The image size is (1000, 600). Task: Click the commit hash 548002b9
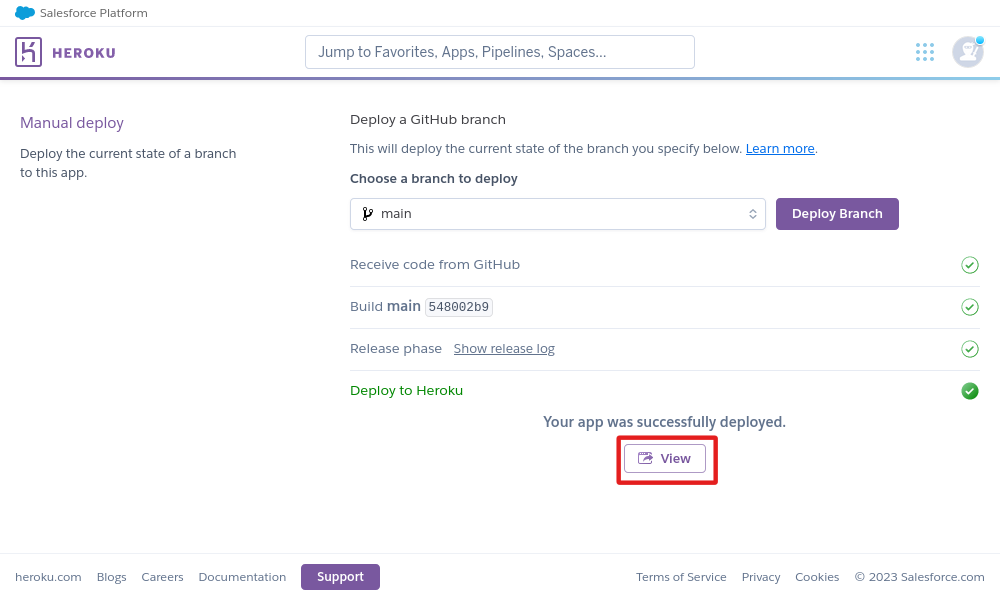[x=459, y=307]
